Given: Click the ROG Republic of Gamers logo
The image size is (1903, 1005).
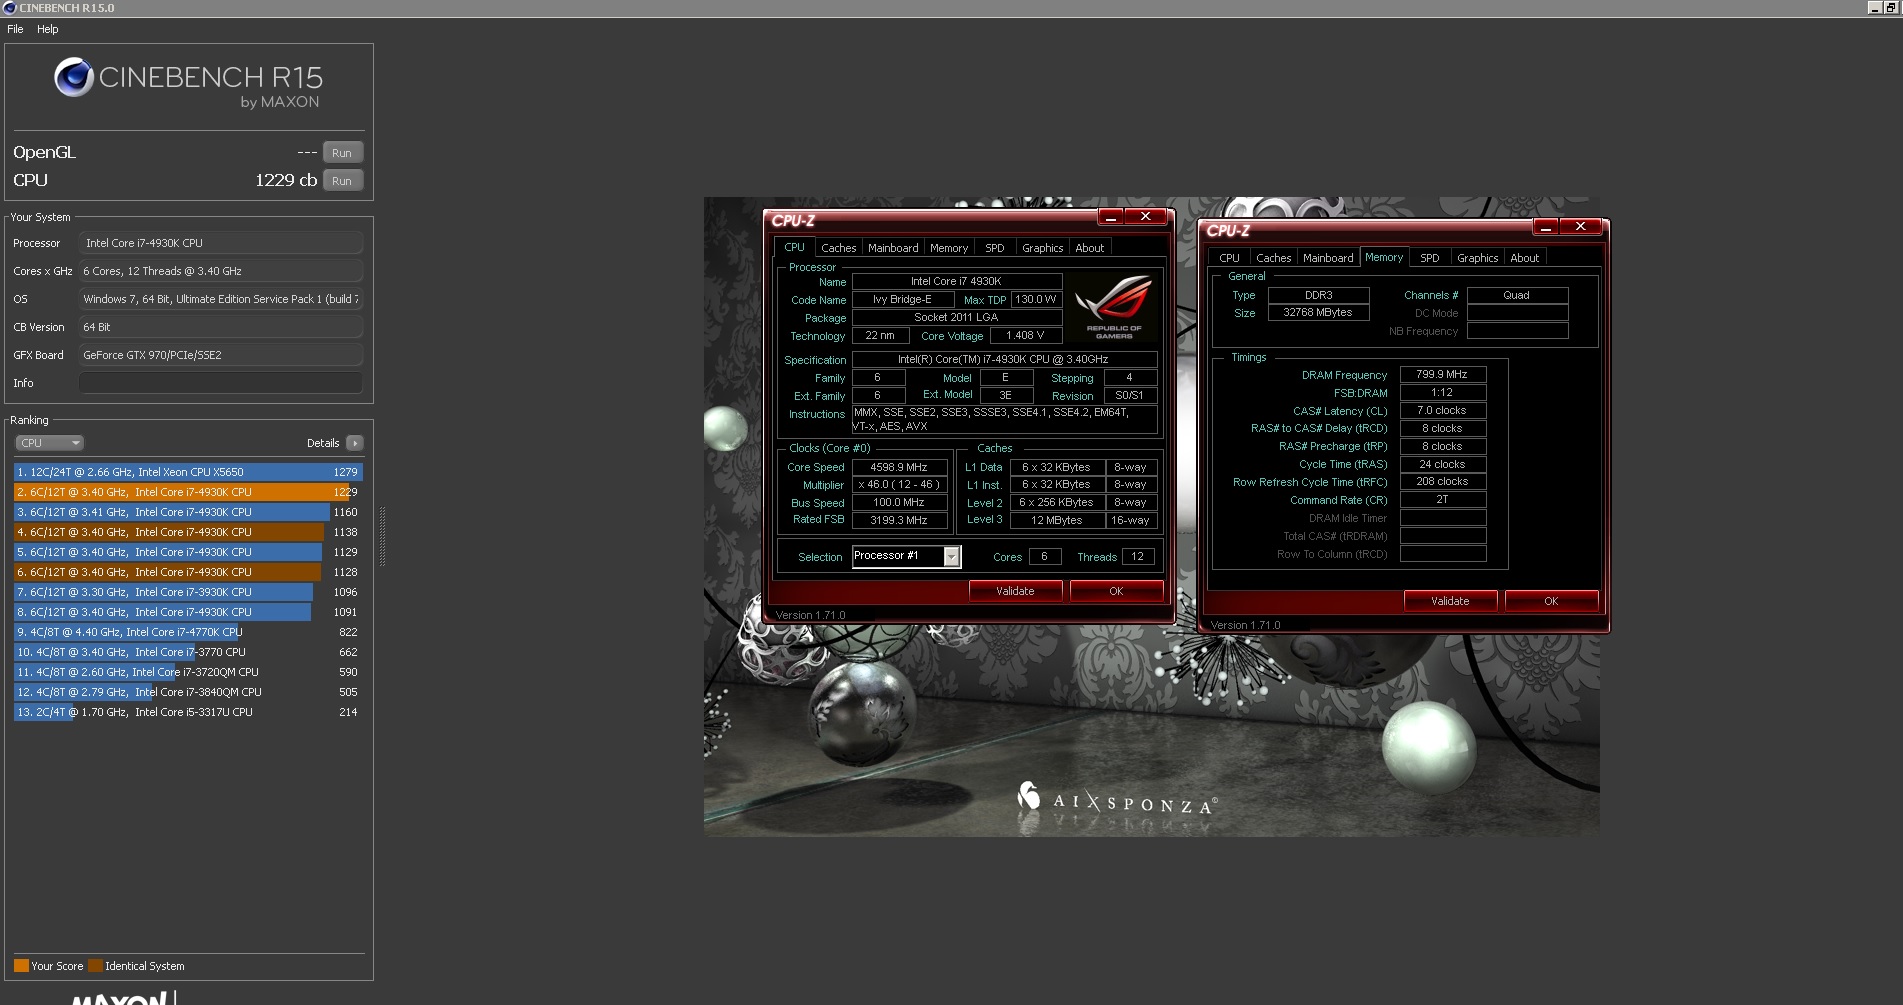Looking at the screenshot, I should (x=1114, y=308).
